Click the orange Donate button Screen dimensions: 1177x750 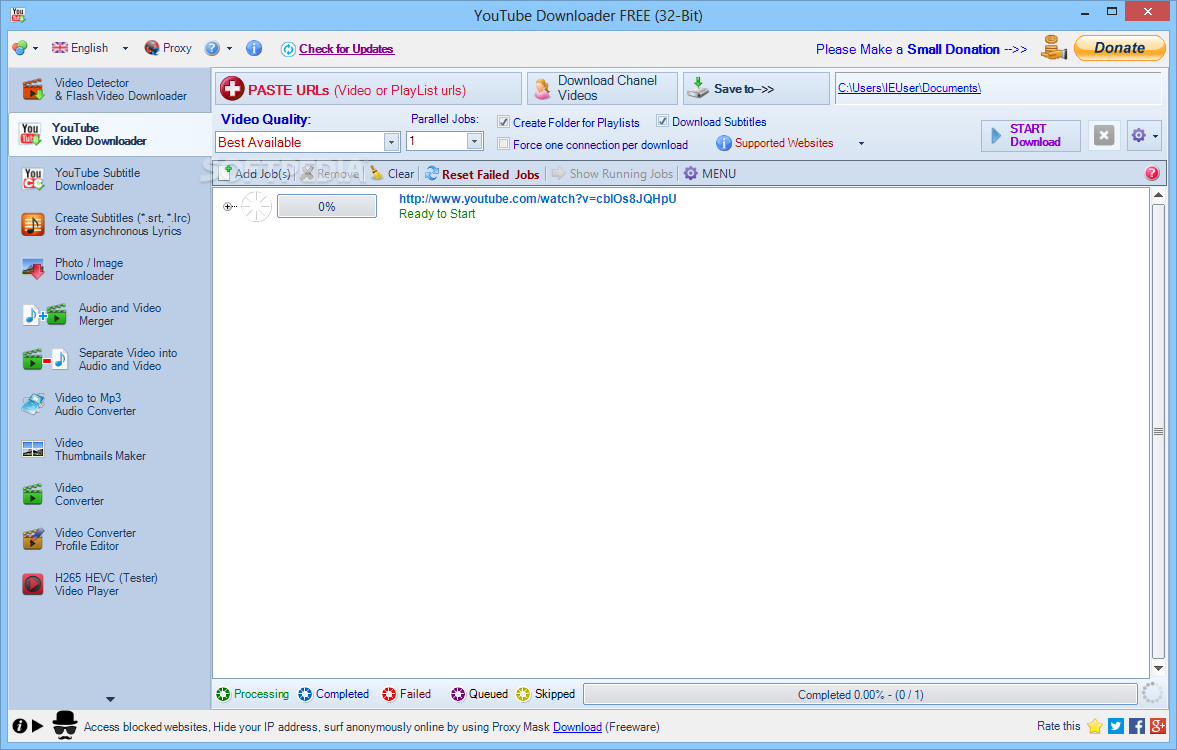[1119, 48]
